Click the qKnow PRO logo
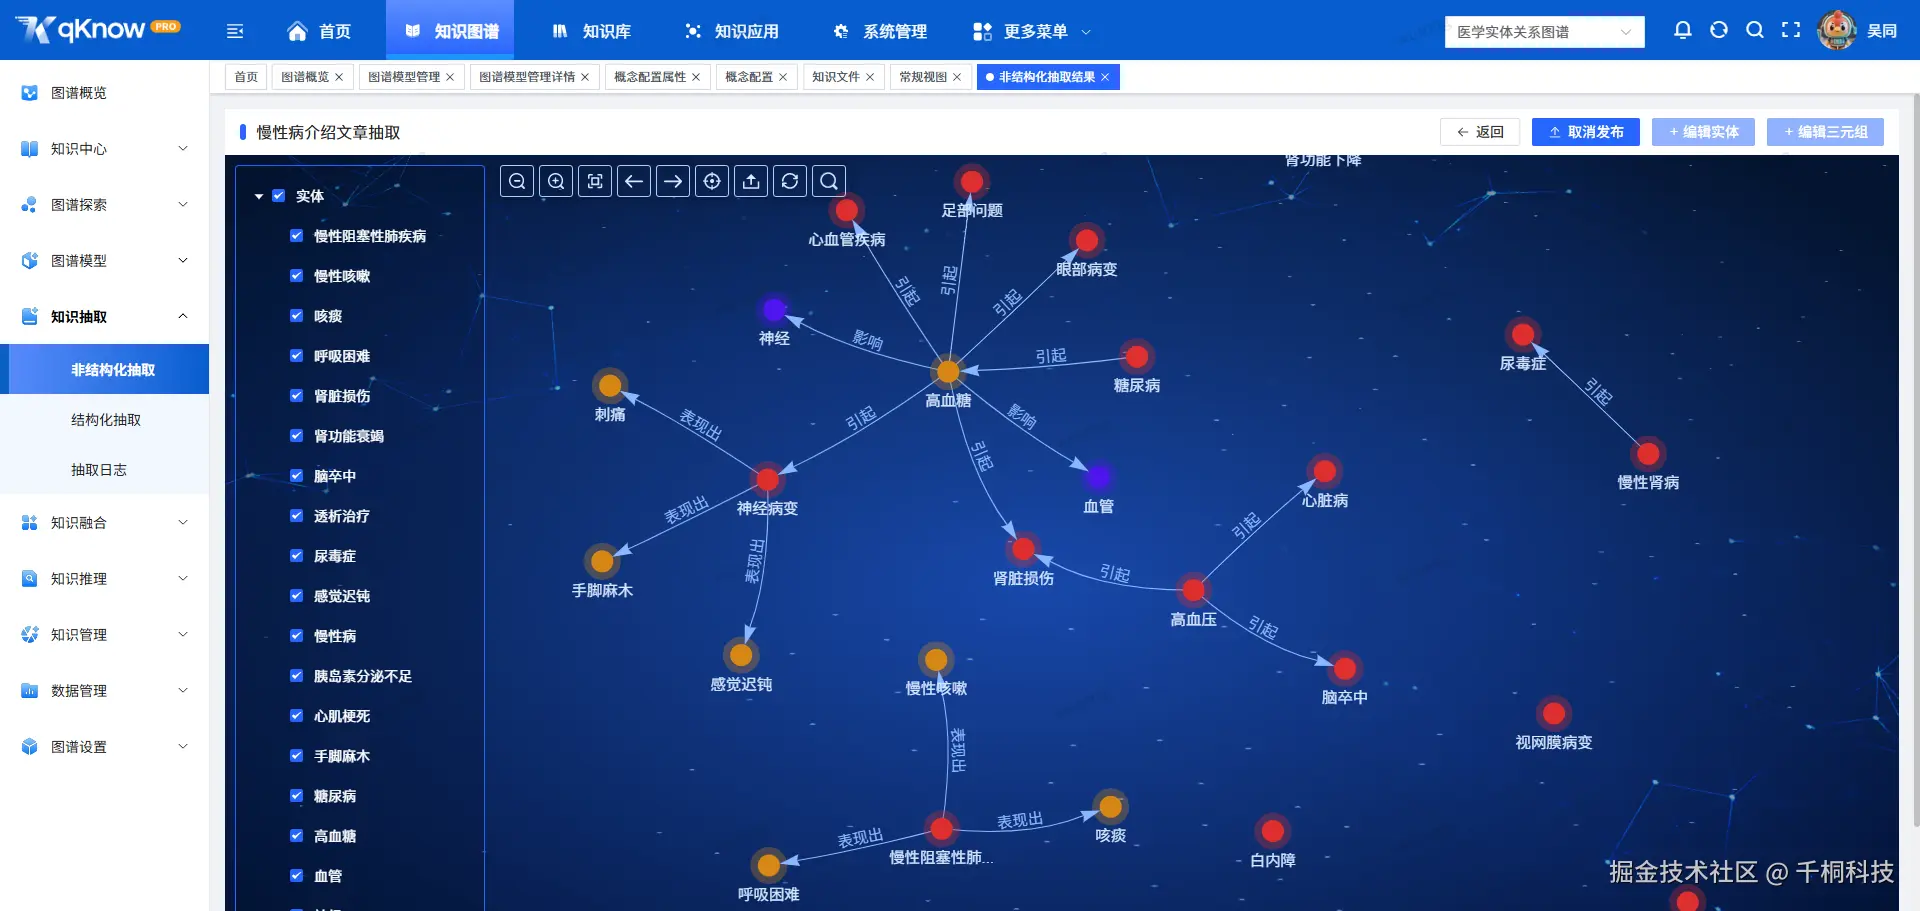The height and width of the screenshot is (911, 1920). click(x=98, y=30)
